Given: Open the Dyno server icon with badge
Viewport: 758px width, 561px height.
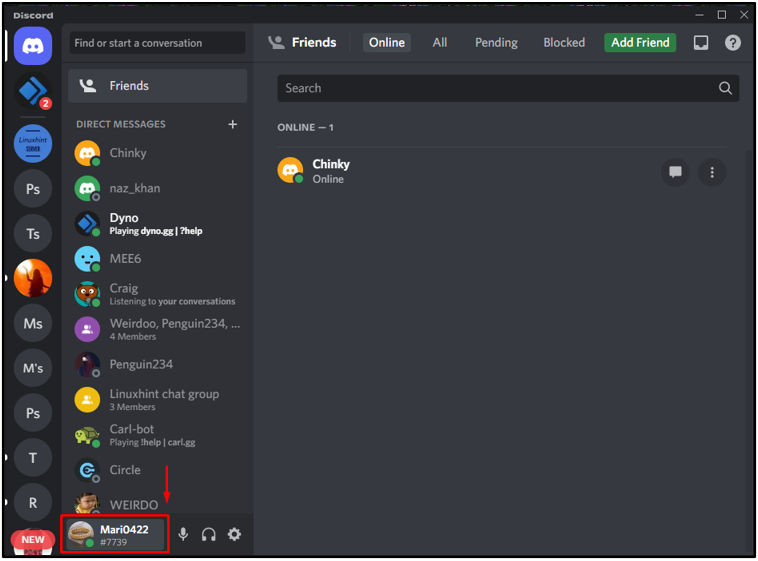Looking at the screenshot, I should (x=33, y=91).
